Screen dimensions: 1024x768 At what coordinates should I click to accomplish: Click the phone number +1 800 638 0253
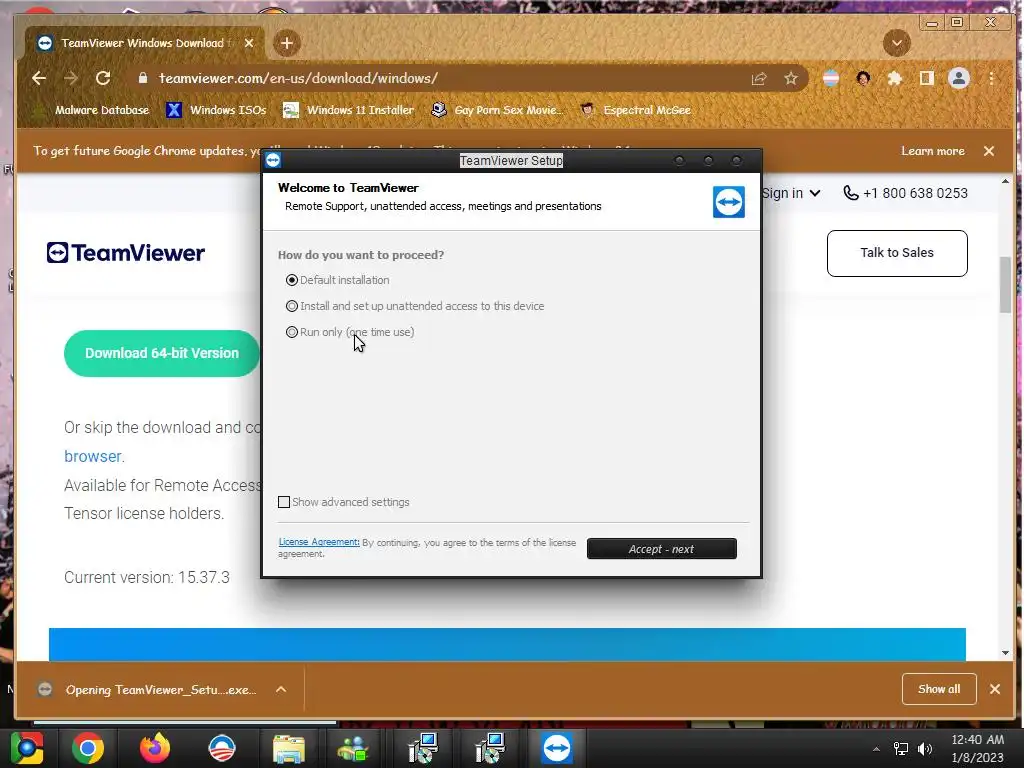tap(905, 193)
